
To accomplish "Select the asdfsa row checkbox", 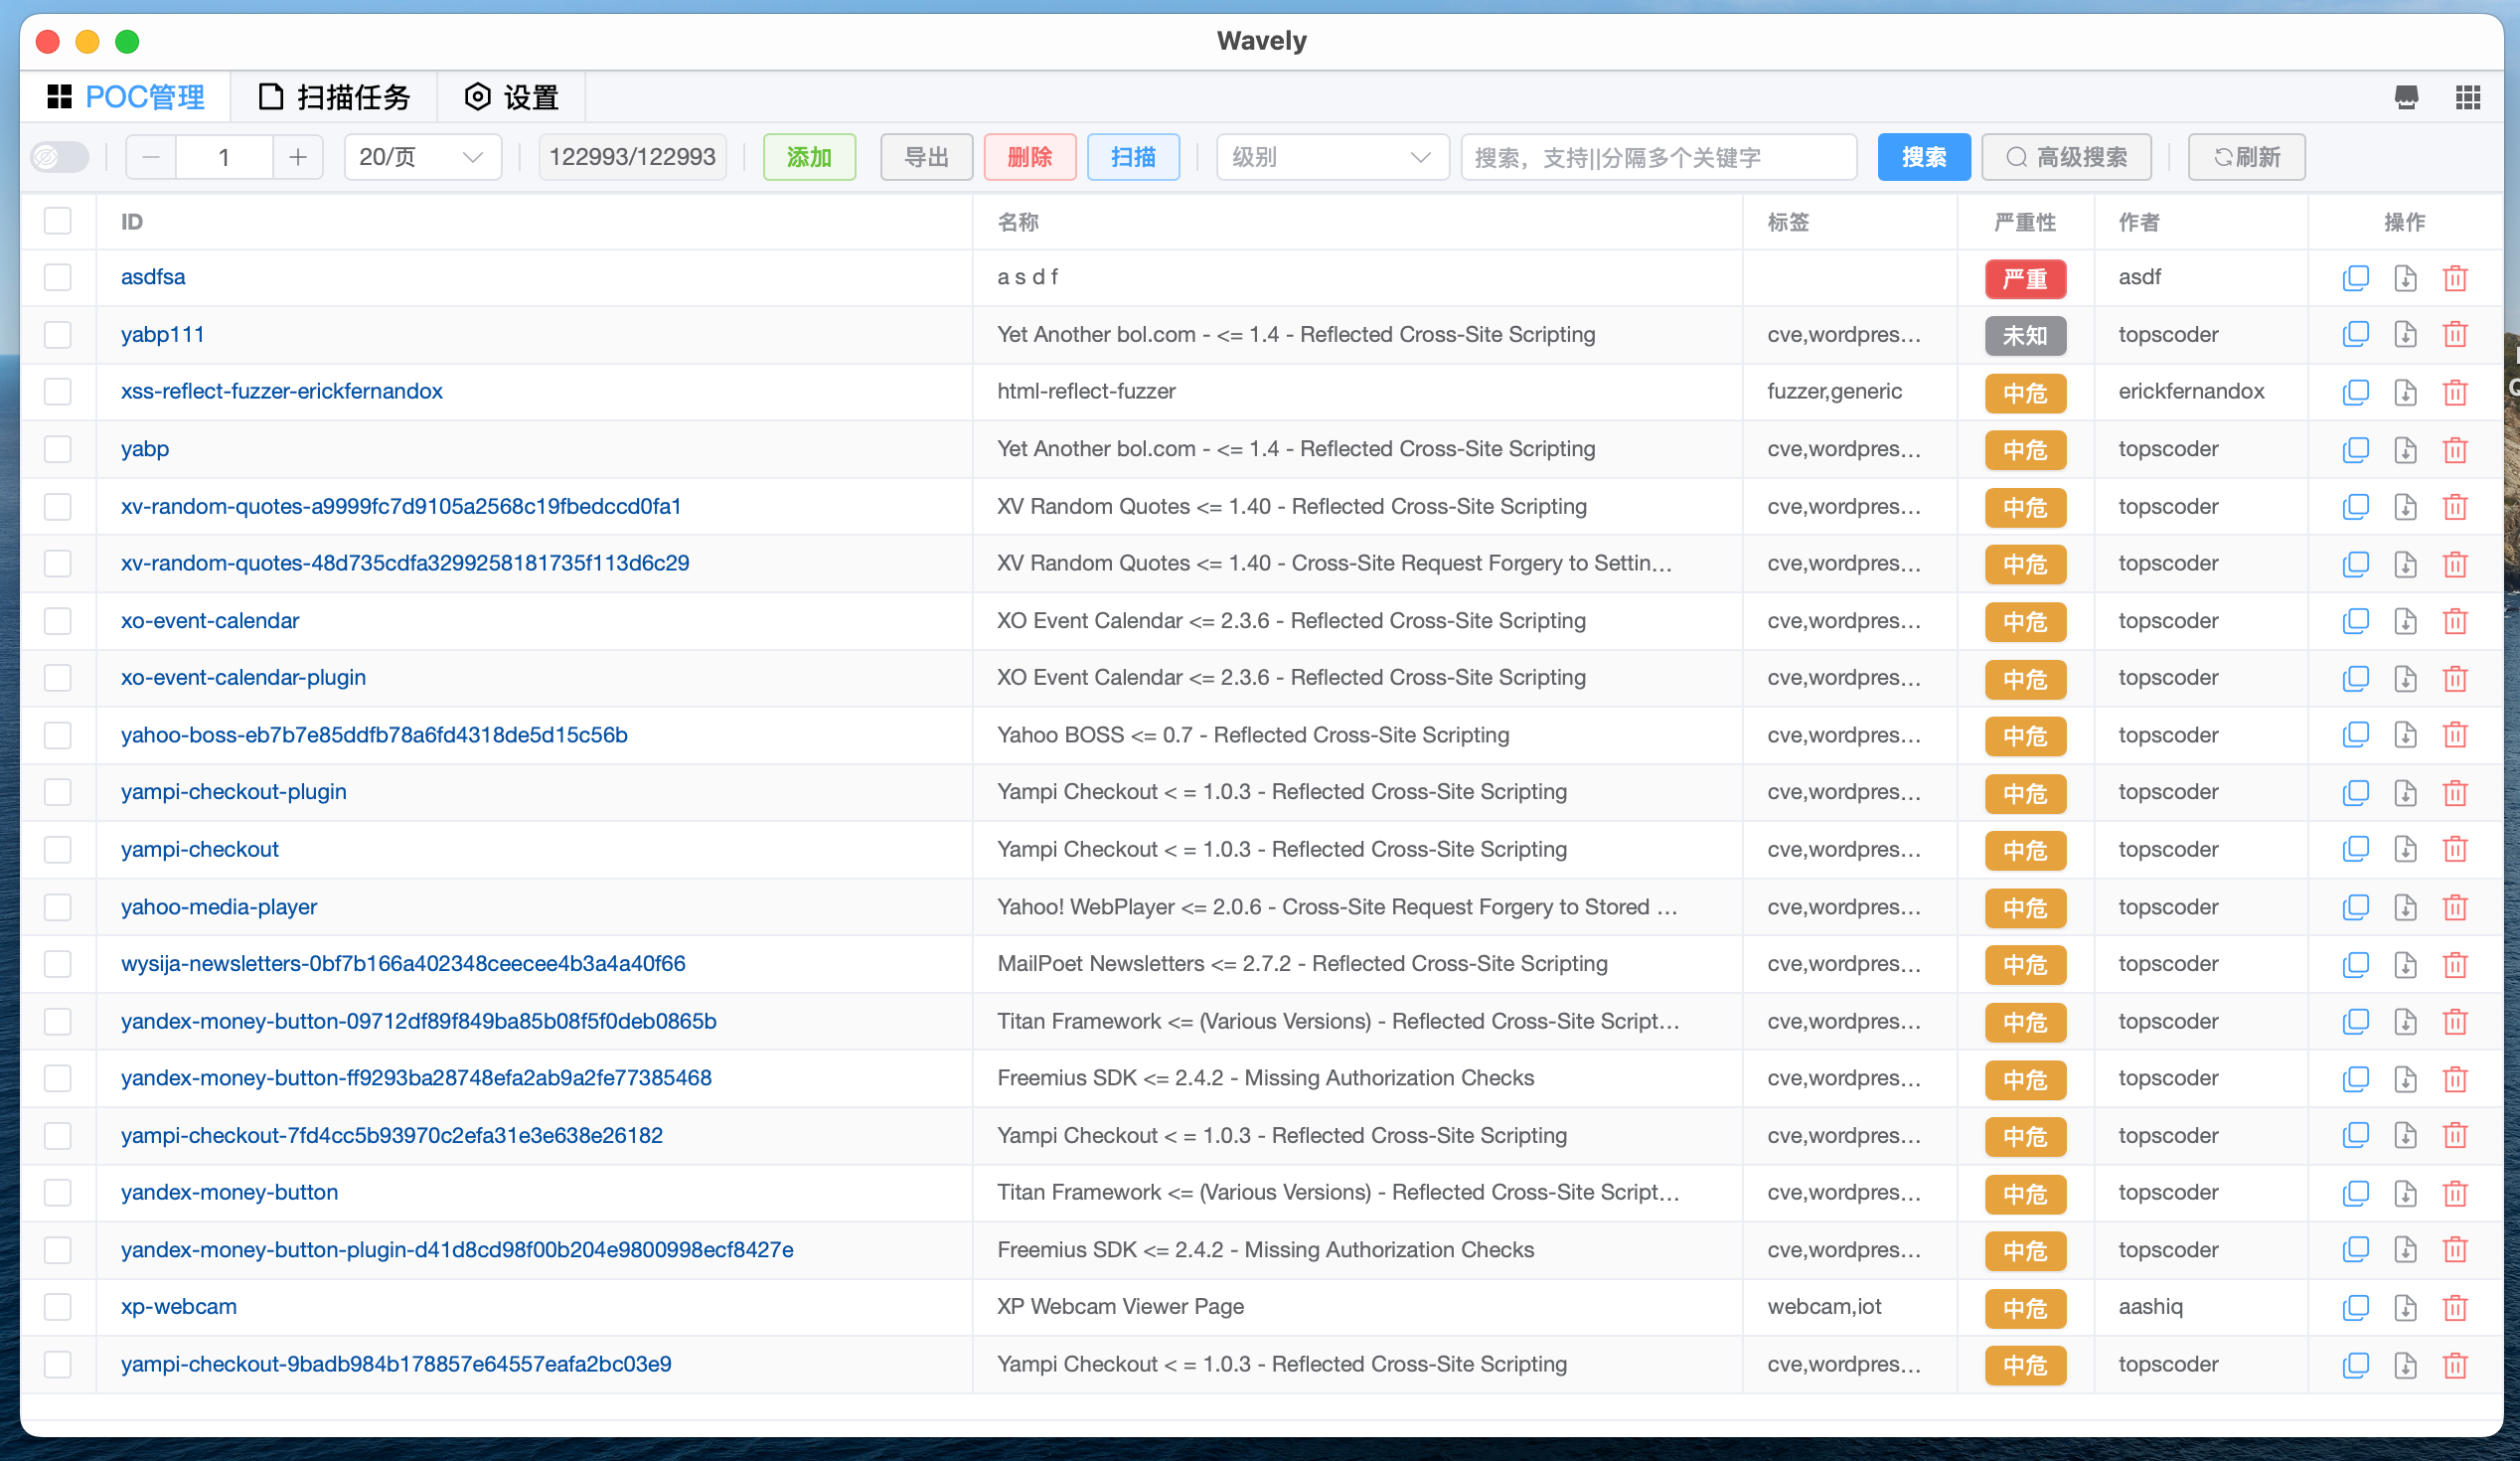I will (x=58, y=277).
